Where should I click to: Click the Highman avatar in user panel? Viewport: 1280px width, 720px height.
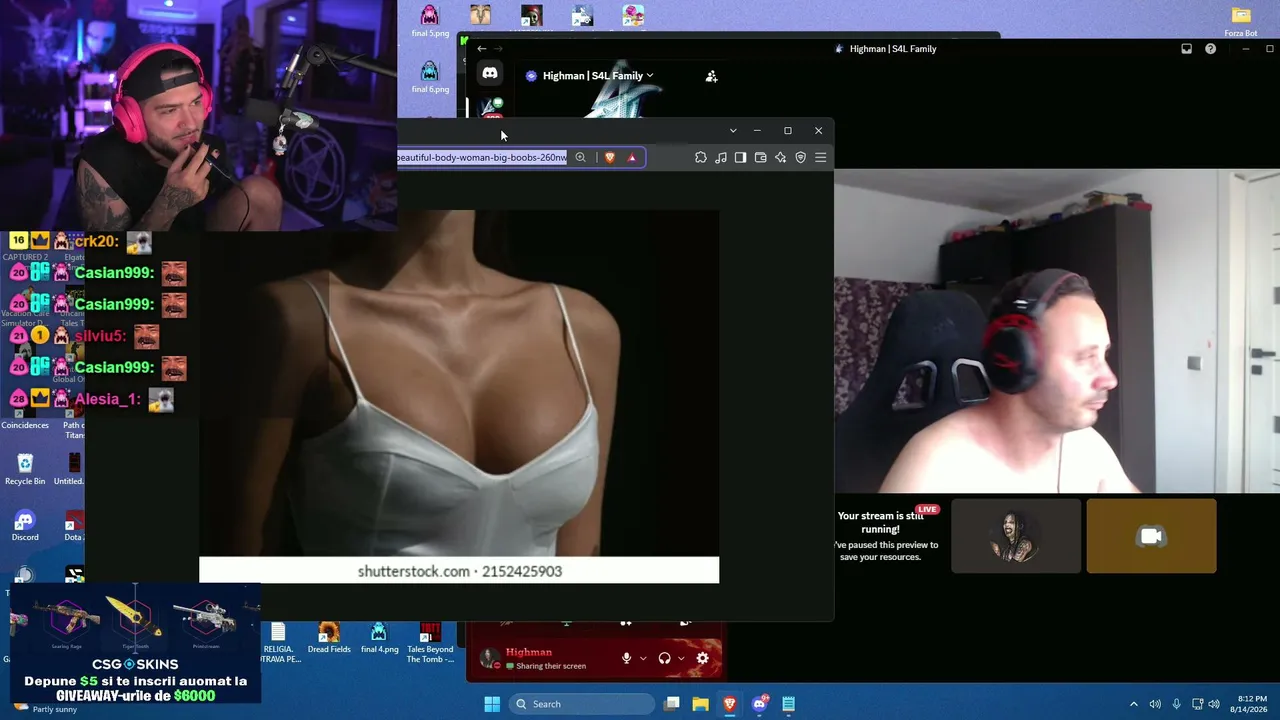pos(489,658)
